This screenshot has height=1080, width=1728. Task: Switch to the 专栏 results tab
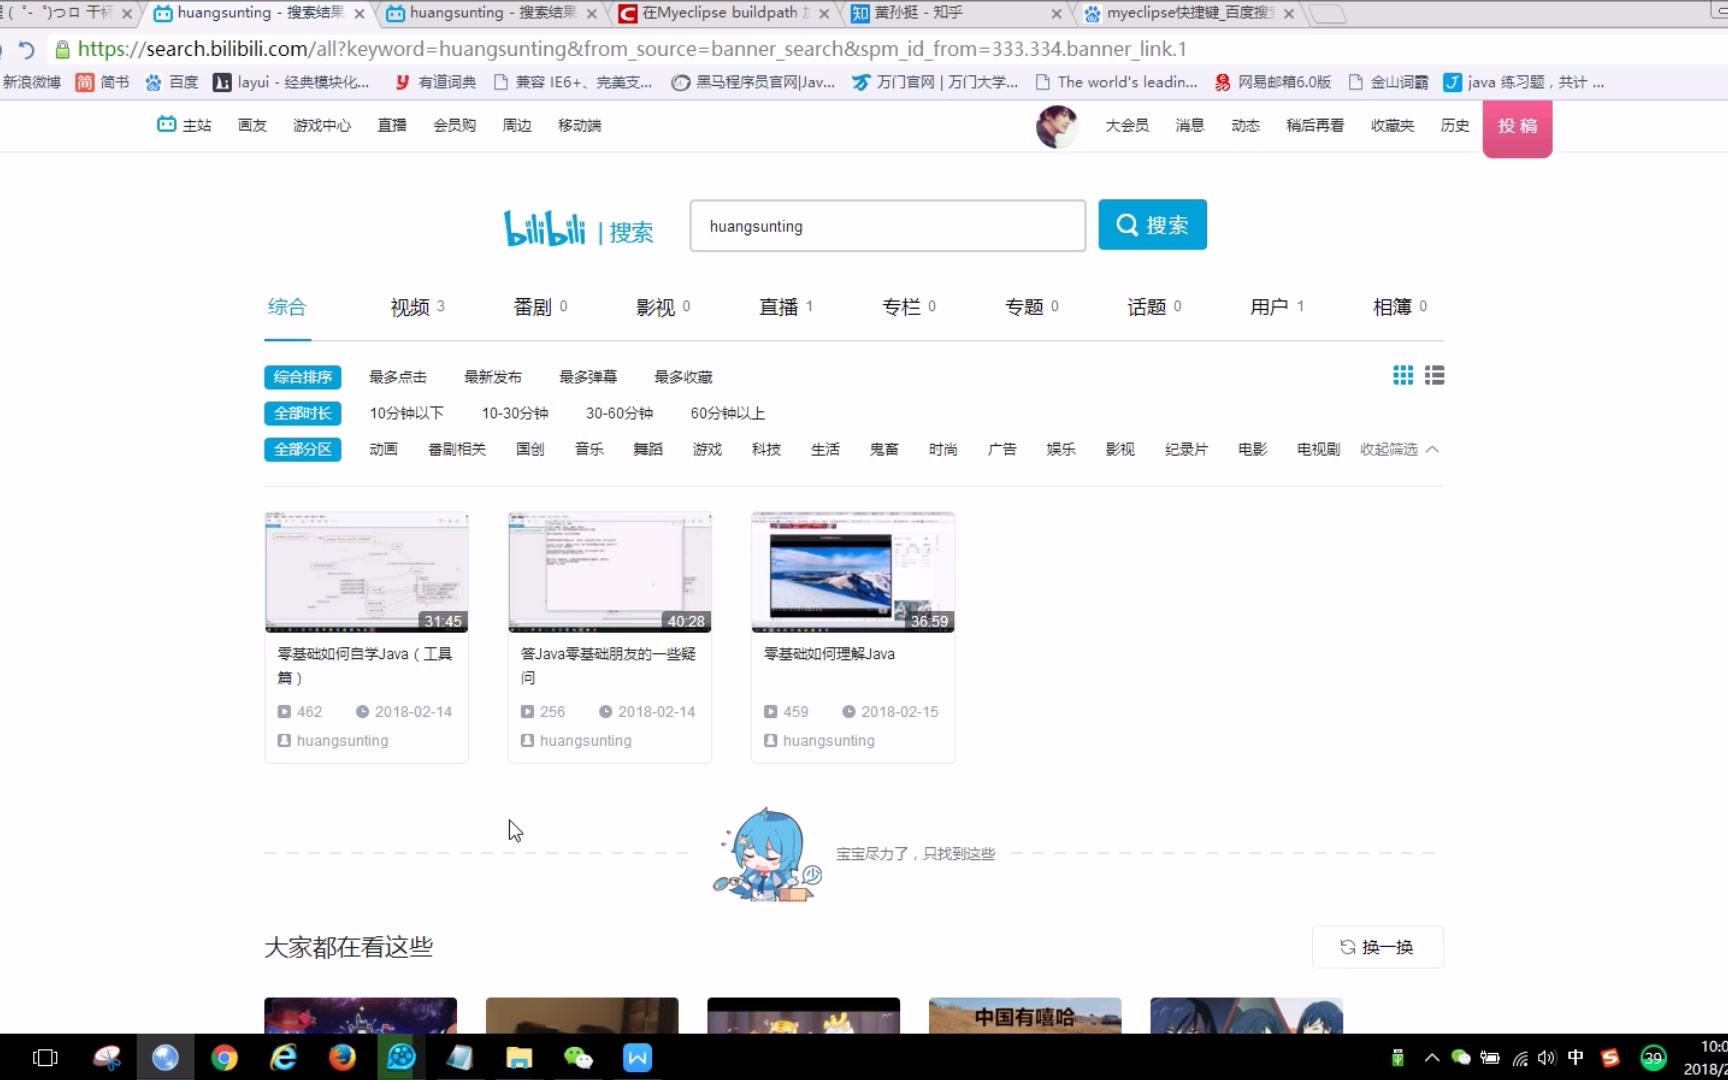coord(909,307)
